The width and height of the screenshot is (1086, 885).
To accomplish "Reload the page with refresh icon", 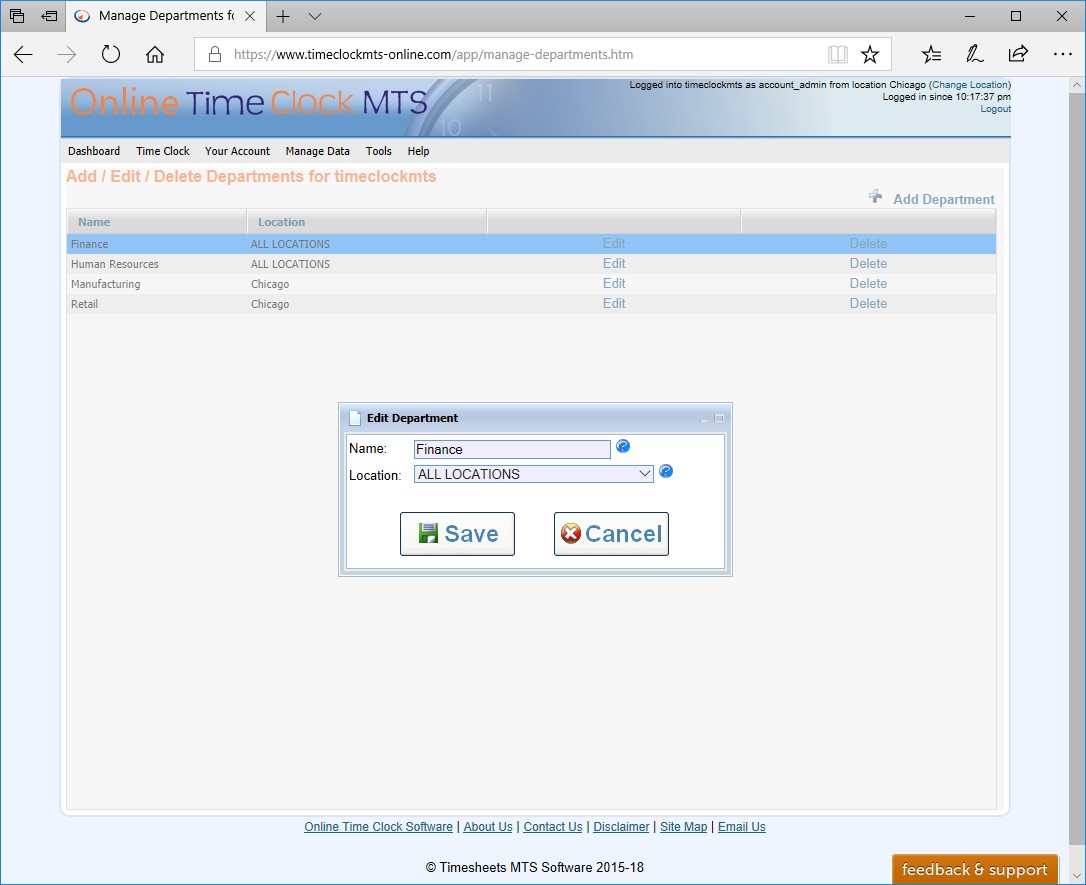I will click(111, 54).
